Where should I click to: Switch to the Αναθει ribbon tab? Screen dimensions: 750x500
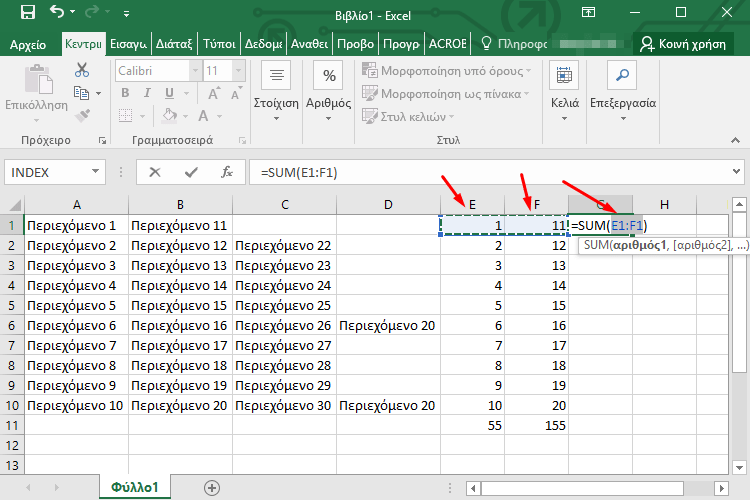click(x=309, y=44)
